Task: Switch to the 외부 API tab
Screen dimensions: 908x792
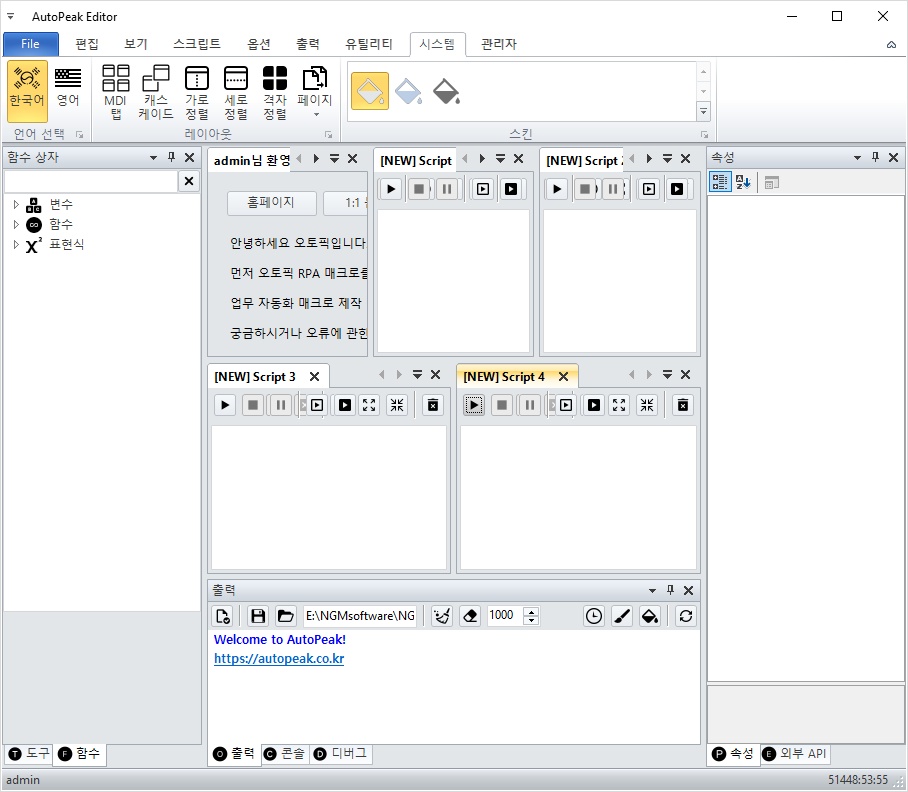Action: tap(794, 754)
